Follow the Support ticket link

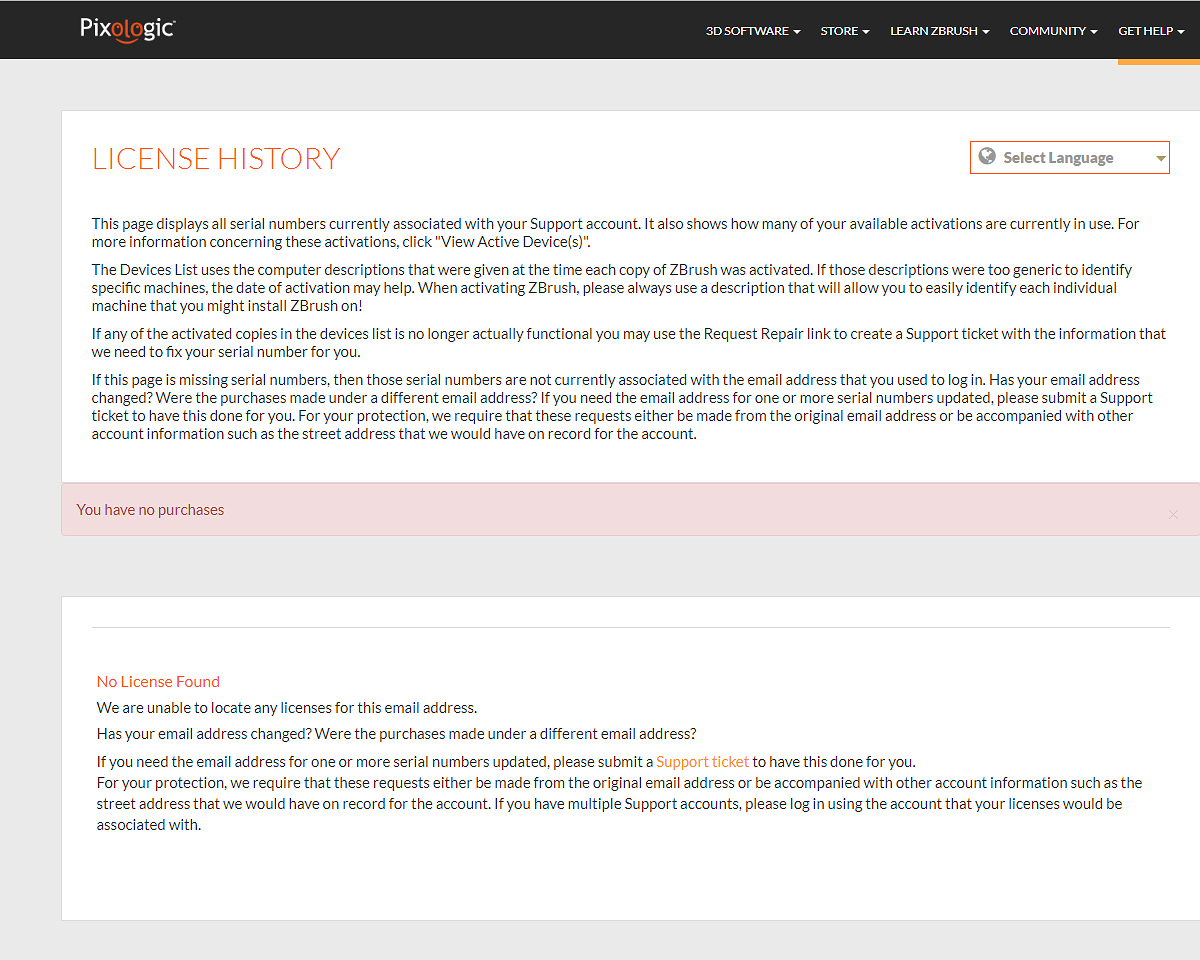[x=702, y=762]
